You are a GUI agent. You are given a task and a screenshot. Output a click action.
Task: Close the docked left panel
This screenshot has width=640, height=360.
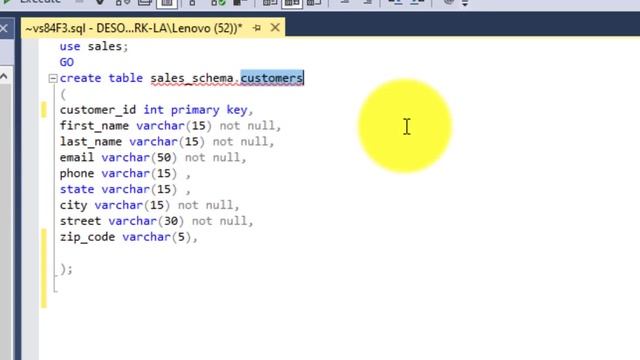click(x=4, y=29)
